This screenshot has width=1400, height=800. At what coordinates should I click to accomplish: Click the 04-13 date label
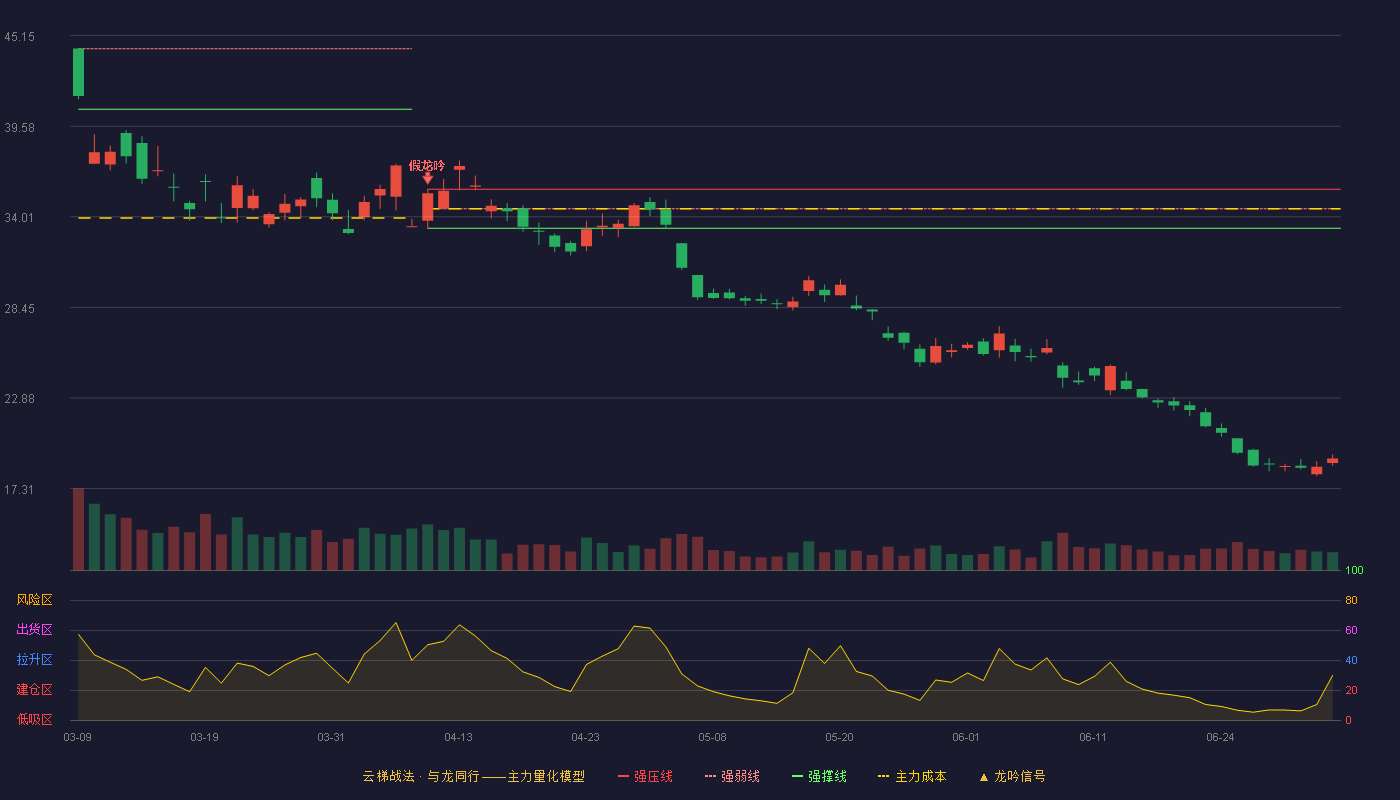pos(458,737)
